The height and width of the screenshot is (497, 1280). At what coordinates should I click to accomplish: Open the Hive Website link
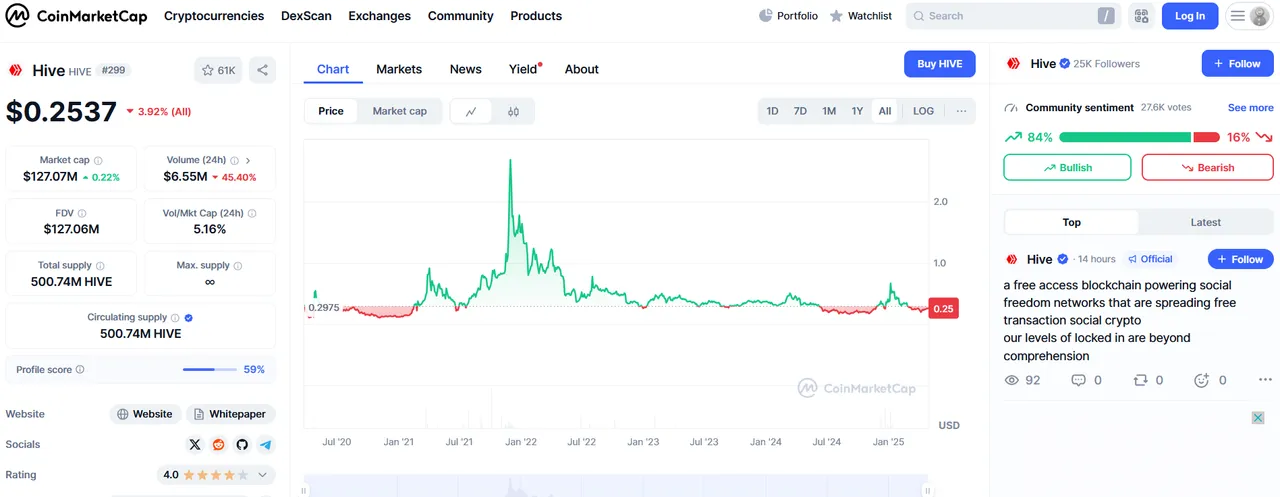144,414
